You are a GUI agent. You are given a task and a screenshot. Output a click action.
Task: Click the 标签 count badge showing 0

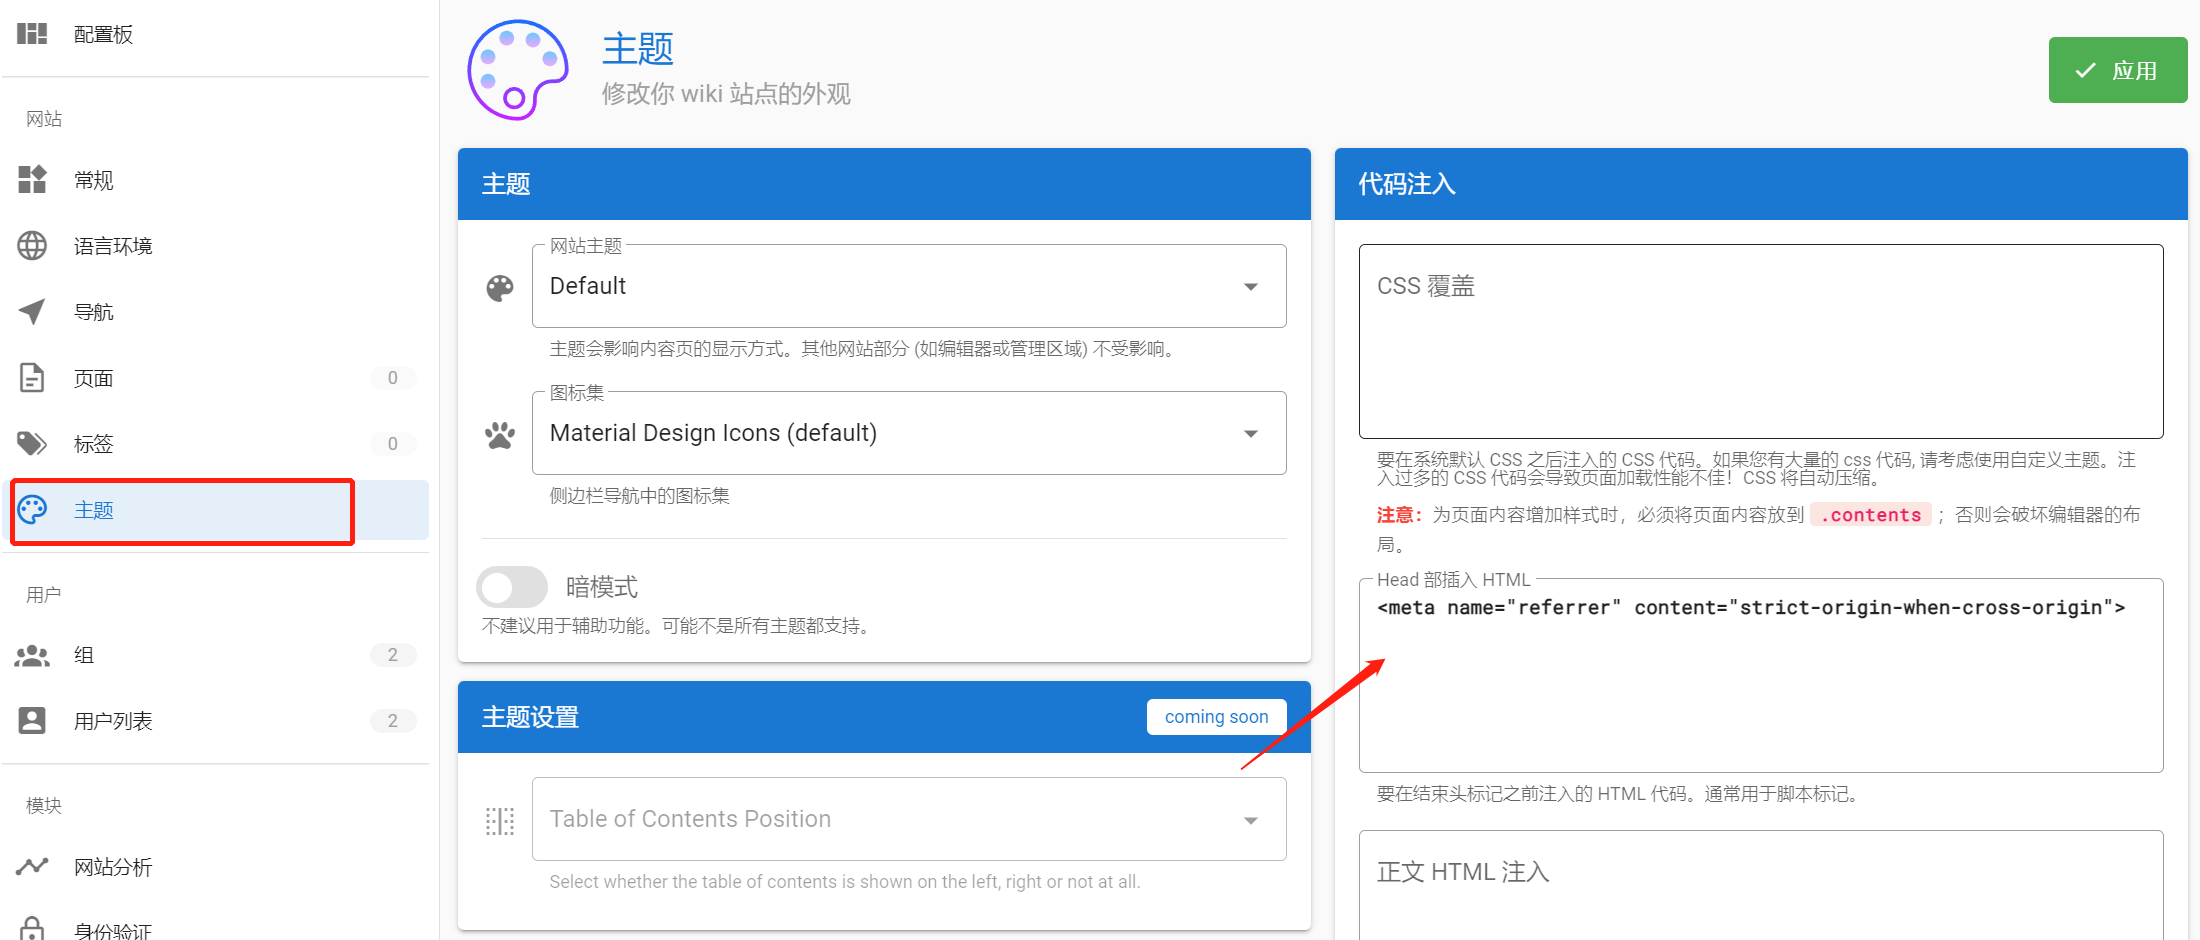point(392,444)
